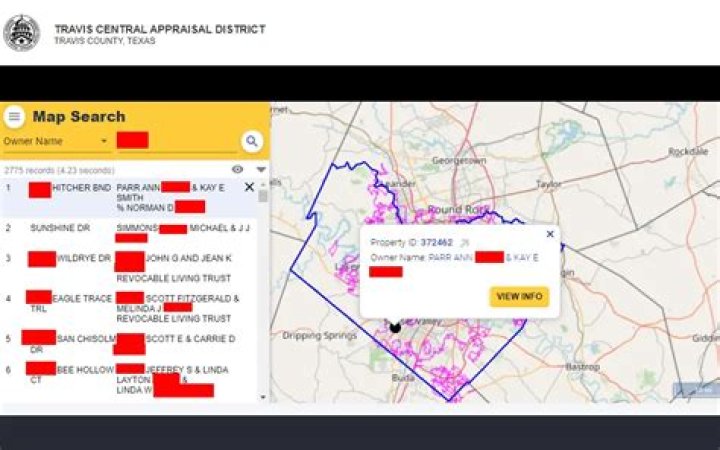720x450 pixels.
Task: Click the owner name search input field
Action: click(x=176, y=141)
